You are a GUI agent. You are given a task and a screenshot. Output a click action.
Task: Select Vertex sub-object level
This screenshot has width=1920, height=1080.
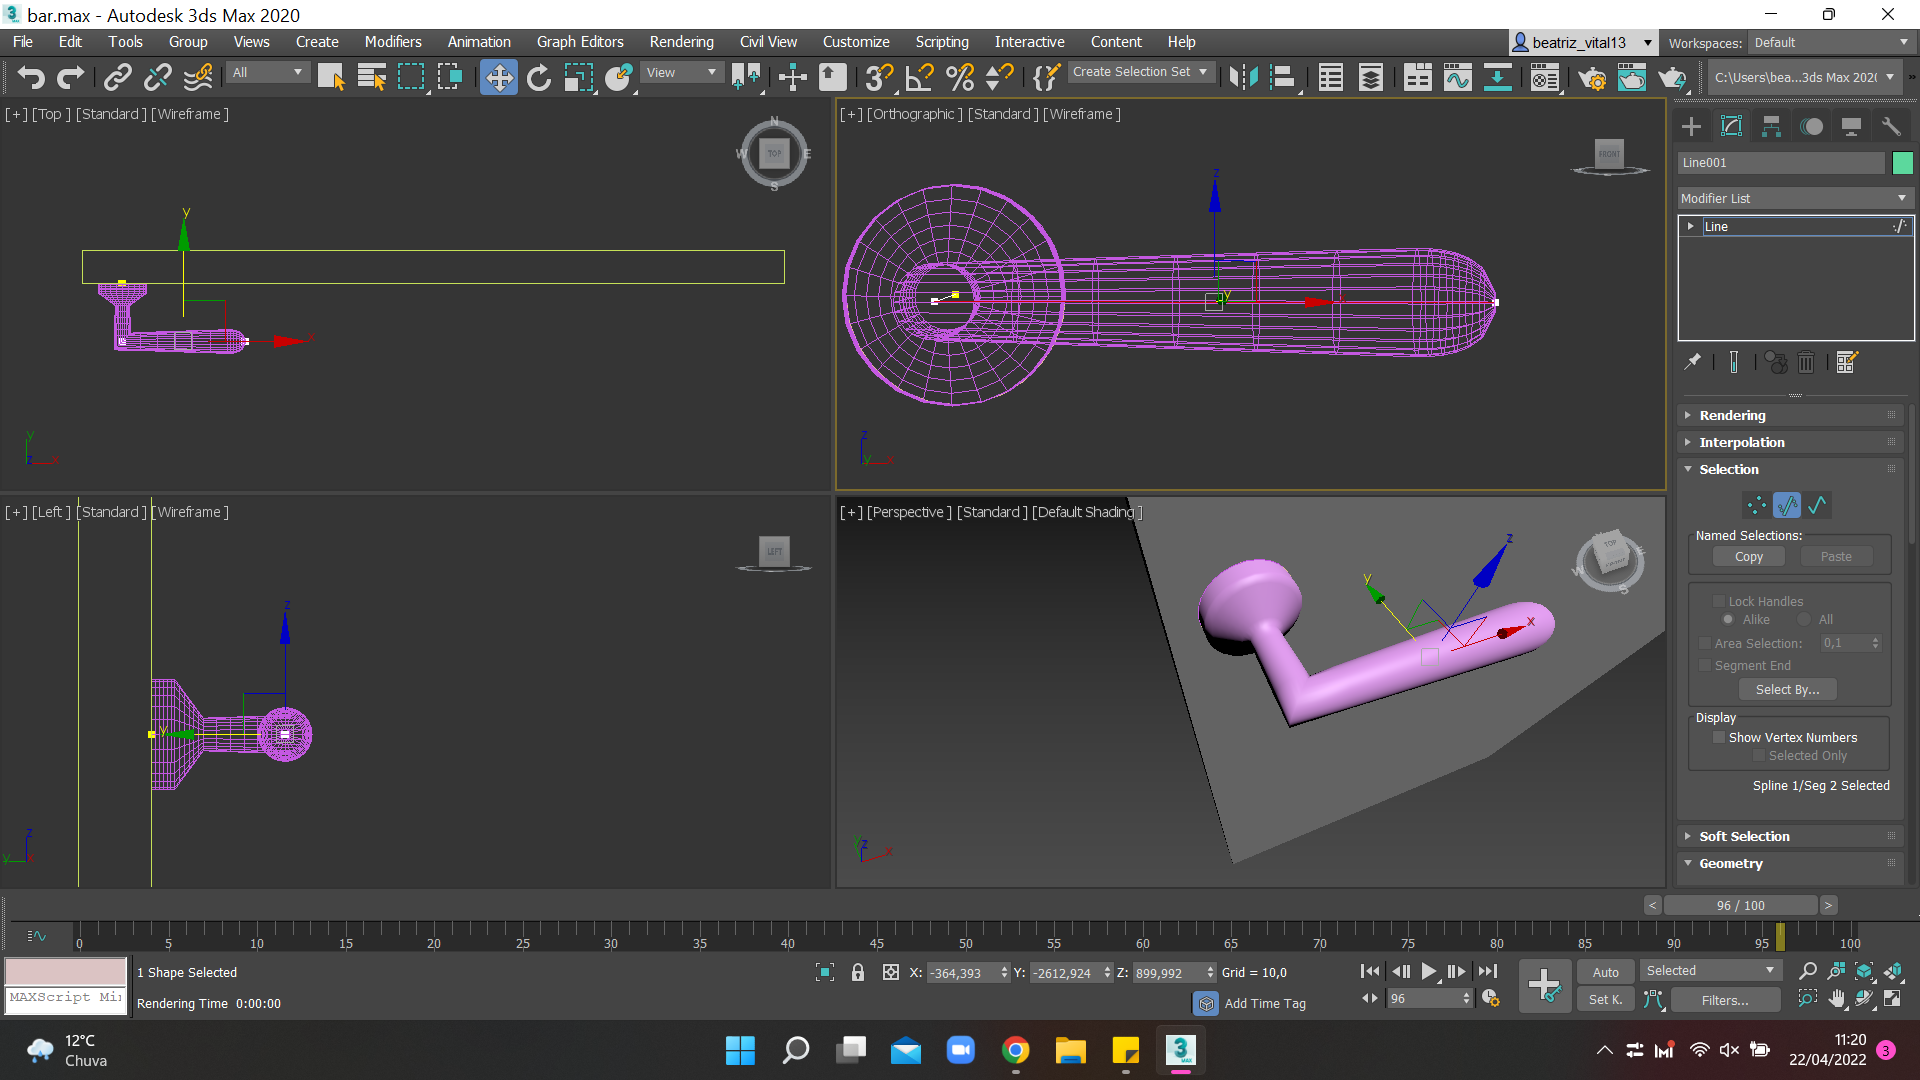1756,505
